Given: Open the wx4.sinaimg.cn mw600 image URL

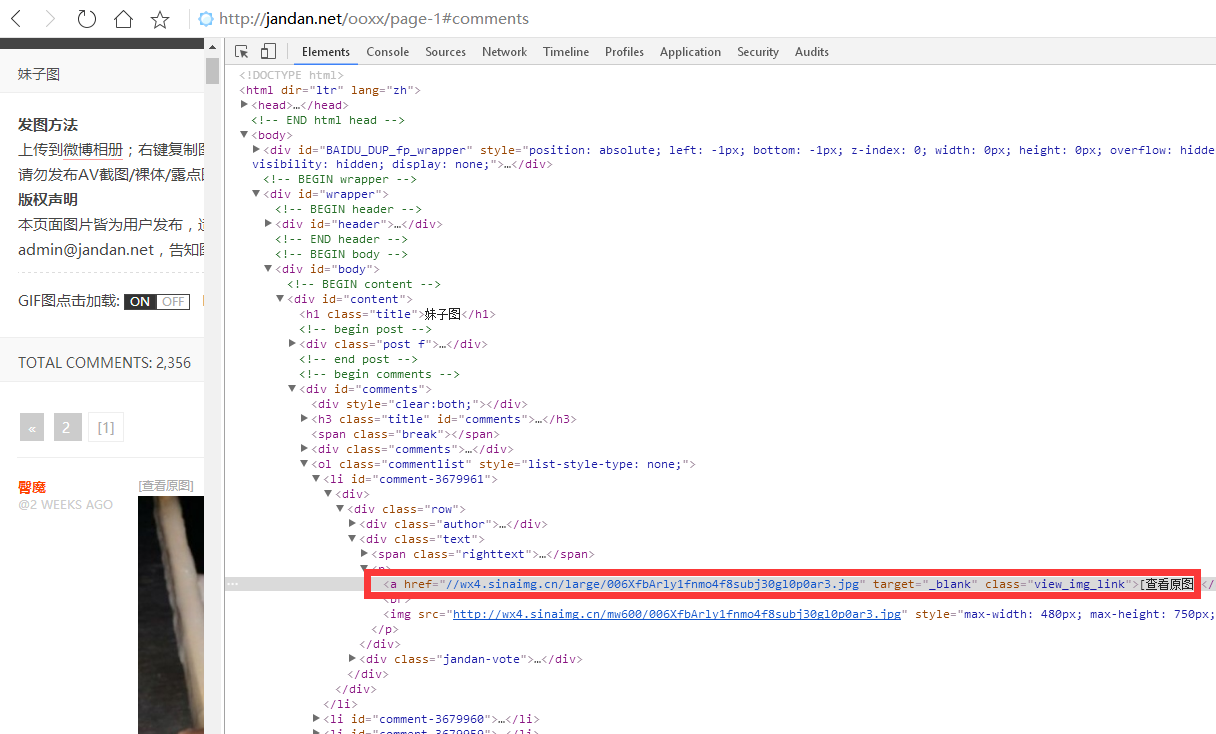Looking at the screenshot, I should click(x=676, y=614).
